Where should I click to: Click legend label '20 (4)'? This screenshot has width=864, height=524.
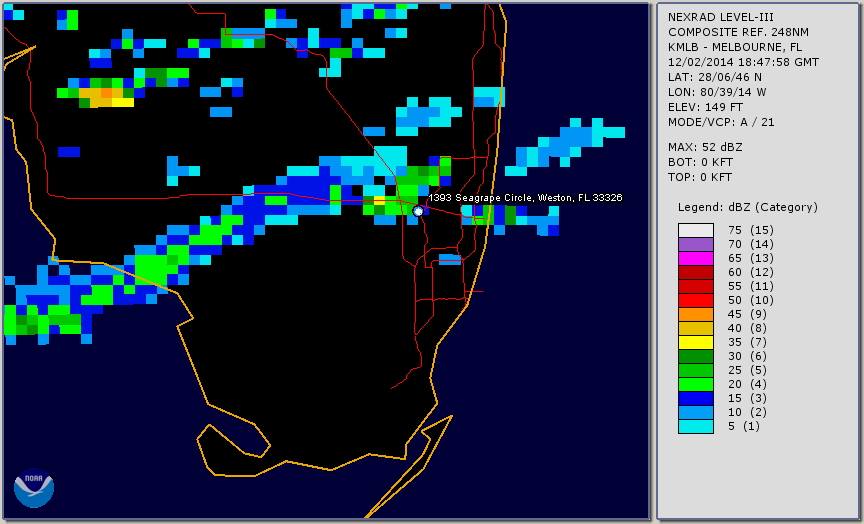pos(747,384)
